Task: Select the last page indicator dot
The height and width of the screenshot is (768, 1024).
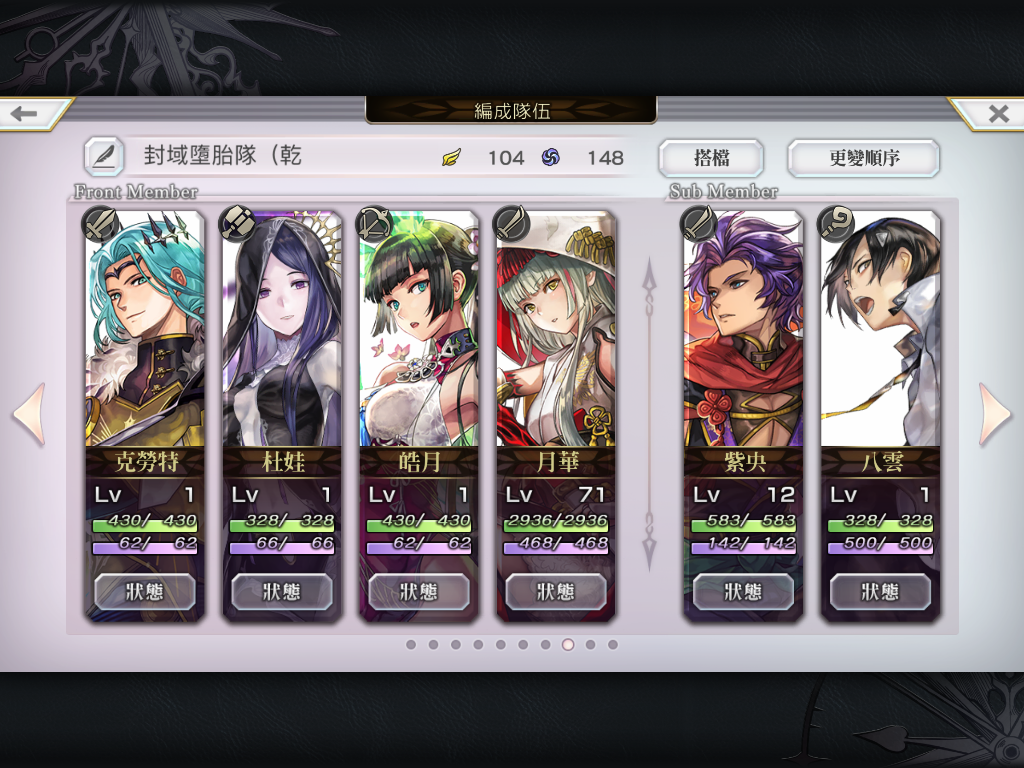Action: 613,645
